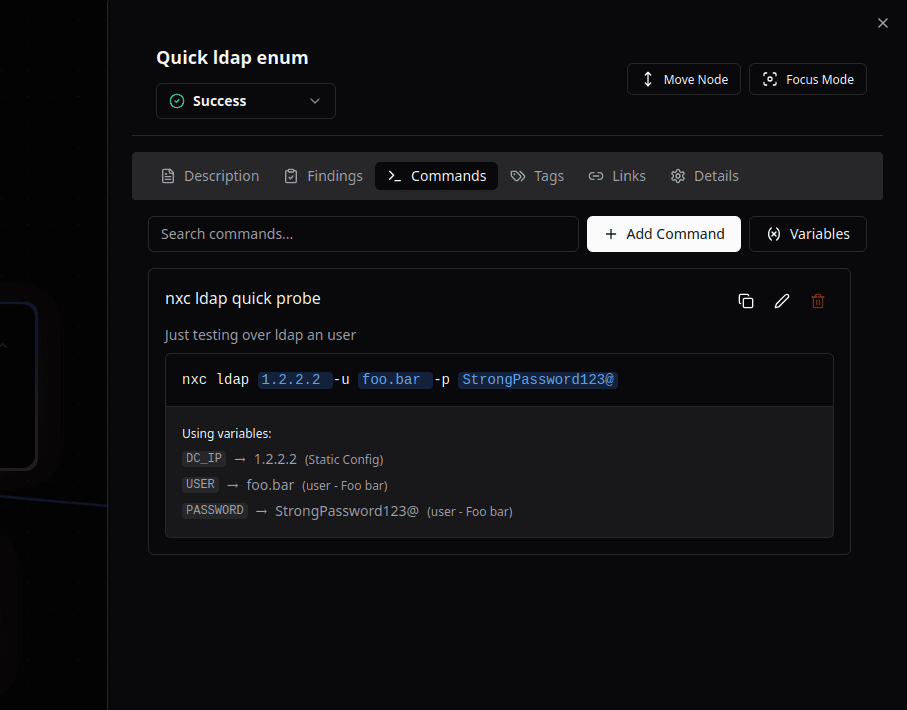Click the Move Node button
The height and width of the screenshot is (710, 907).
[684, 79]
